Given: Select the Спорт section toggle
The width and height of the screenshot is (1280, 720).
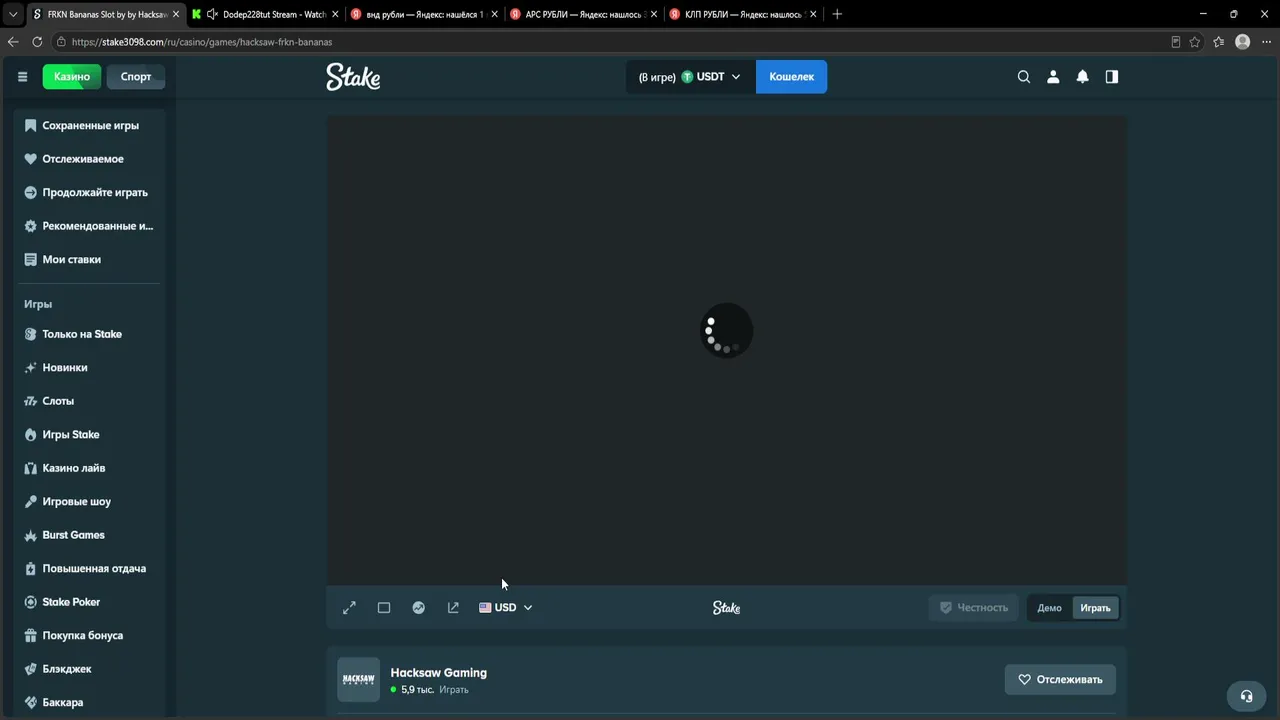Looking at the screenshot, I should (136, 77).
